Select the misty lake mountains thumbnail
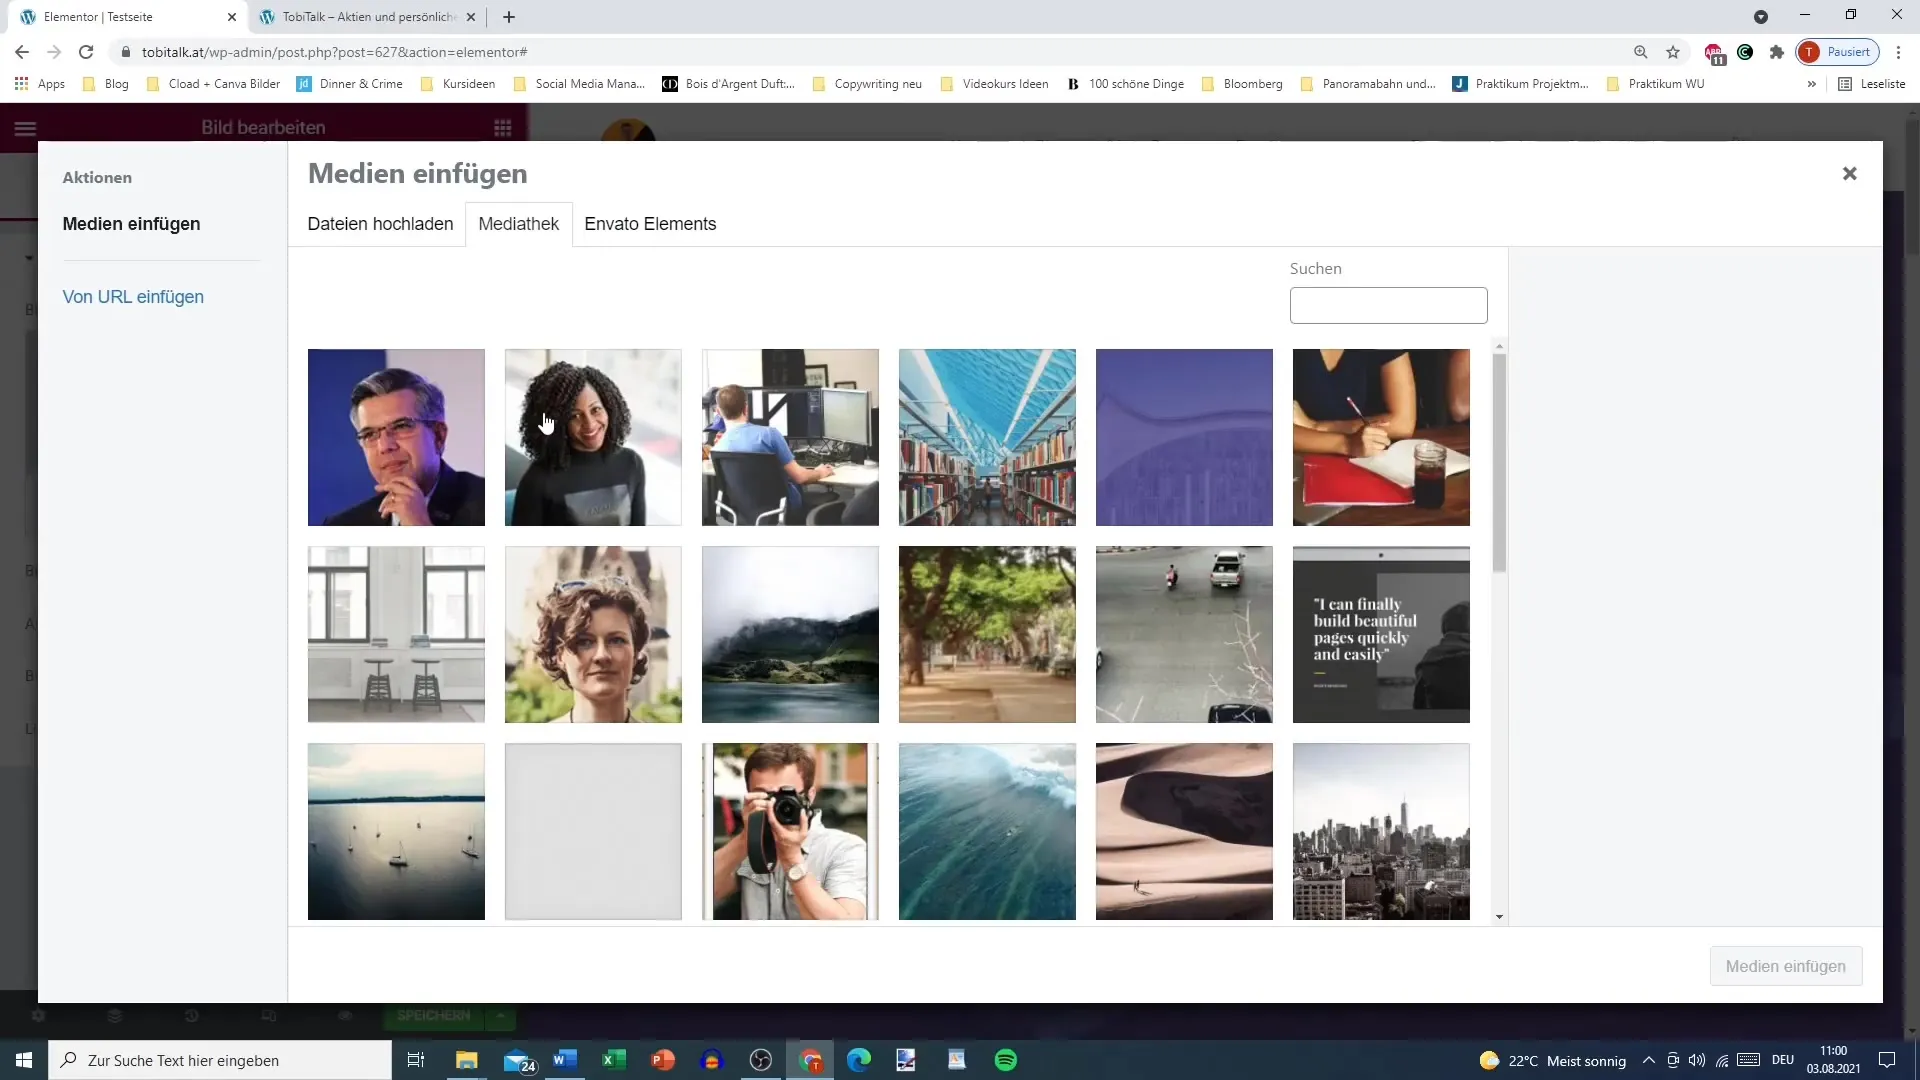This screenshot has width=1920, height=1080. (790, 634)
